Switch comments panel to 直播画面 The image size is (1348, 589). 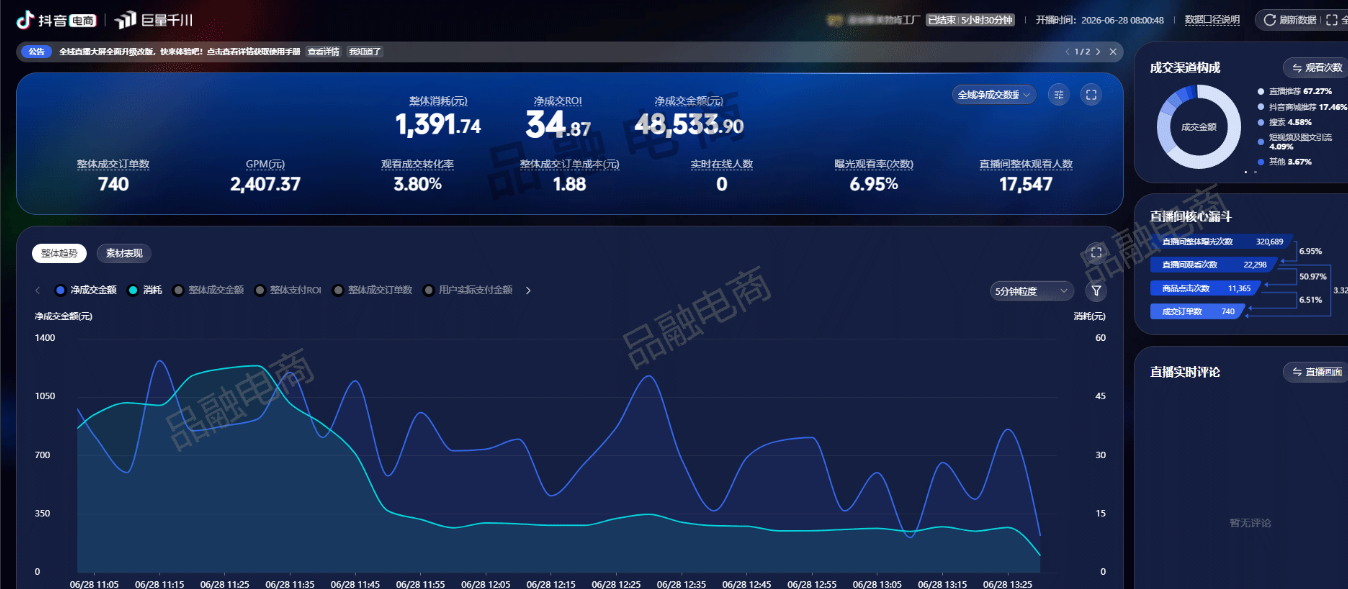[x=1315, y=372]
